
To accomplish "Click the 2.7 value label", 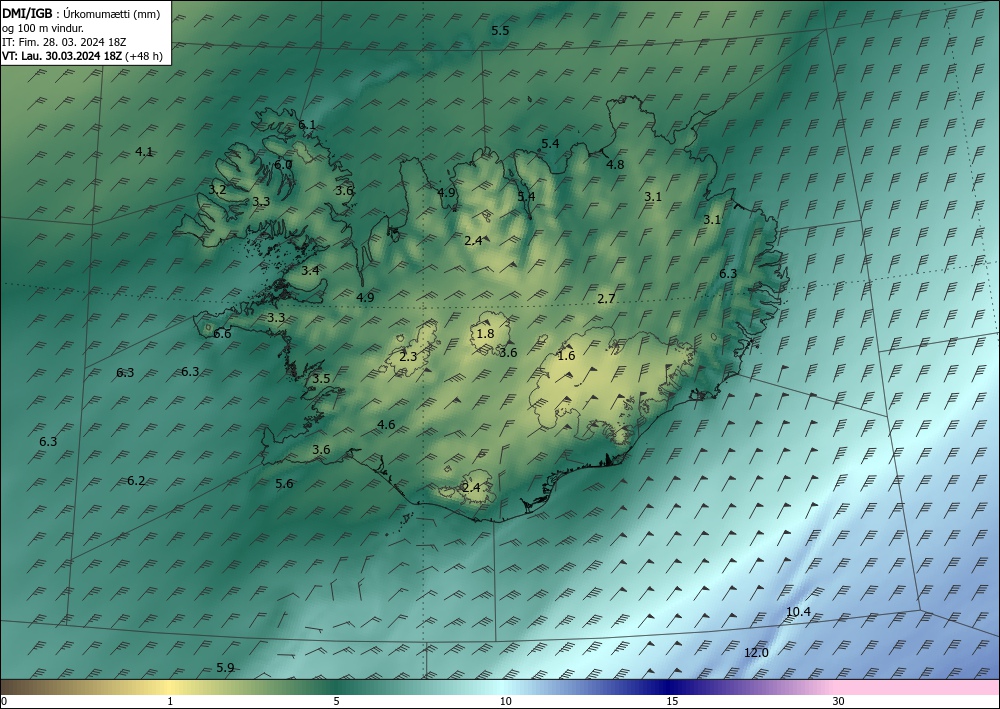I will click(x=607, y=298).
